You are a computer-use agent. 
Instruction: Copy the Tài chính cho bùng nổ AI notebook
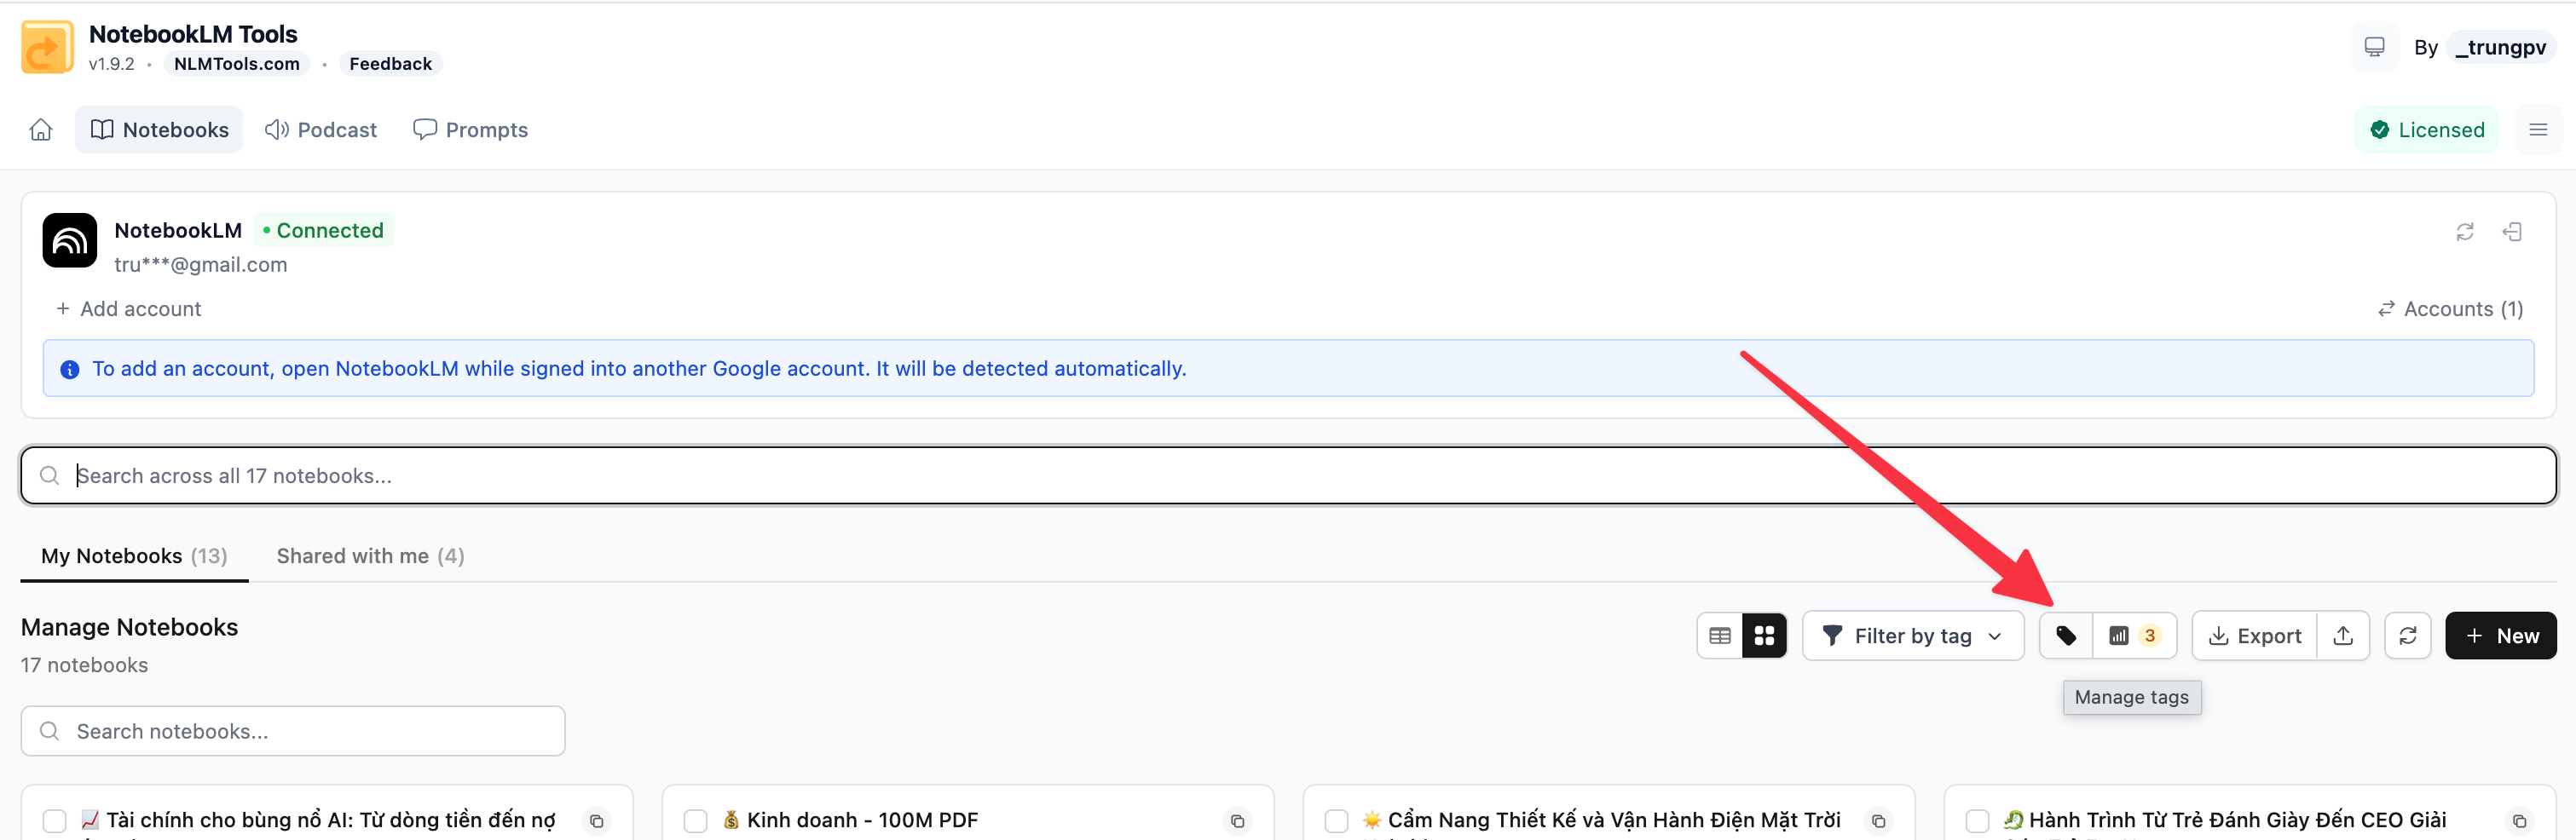pos(597,821)
